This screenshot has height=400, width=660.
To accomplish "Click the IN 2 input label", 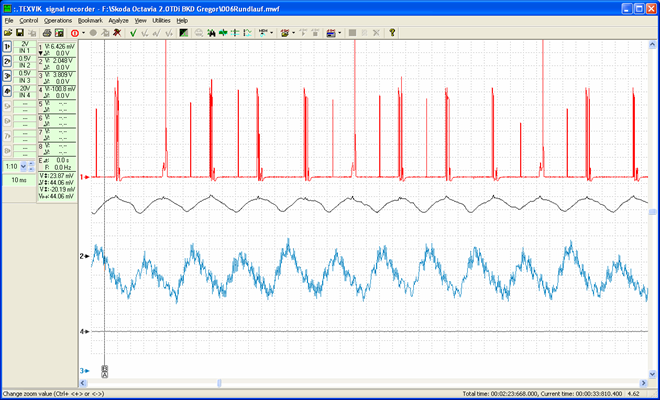I will [x=25, y=65].
